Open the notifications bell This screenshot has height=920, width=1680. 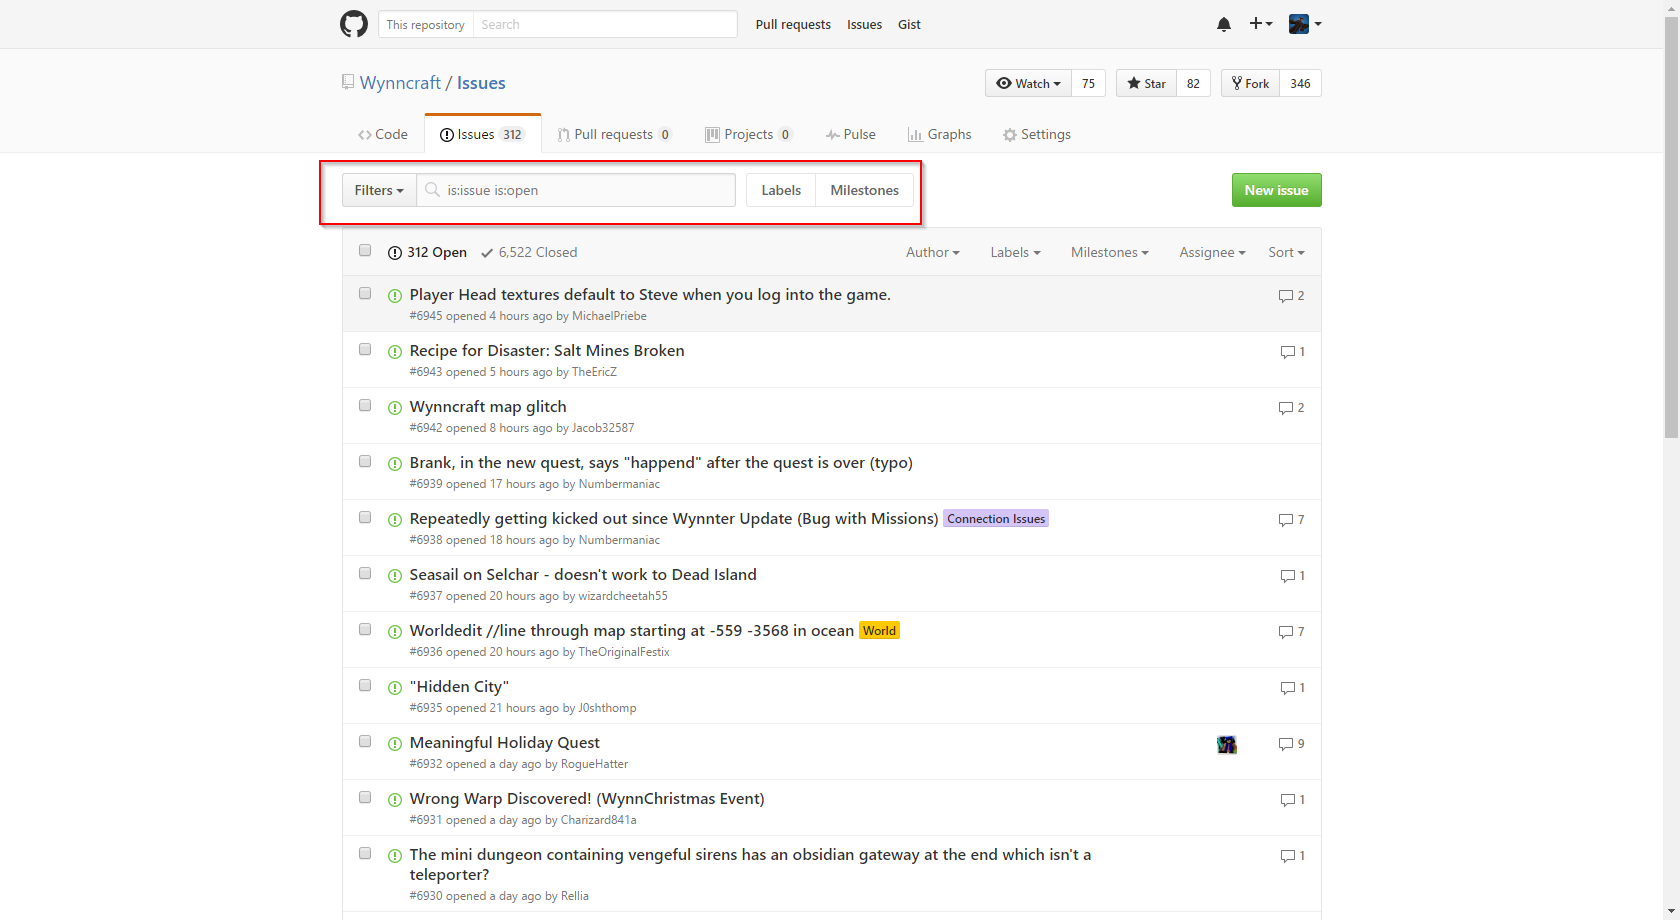1224,24
